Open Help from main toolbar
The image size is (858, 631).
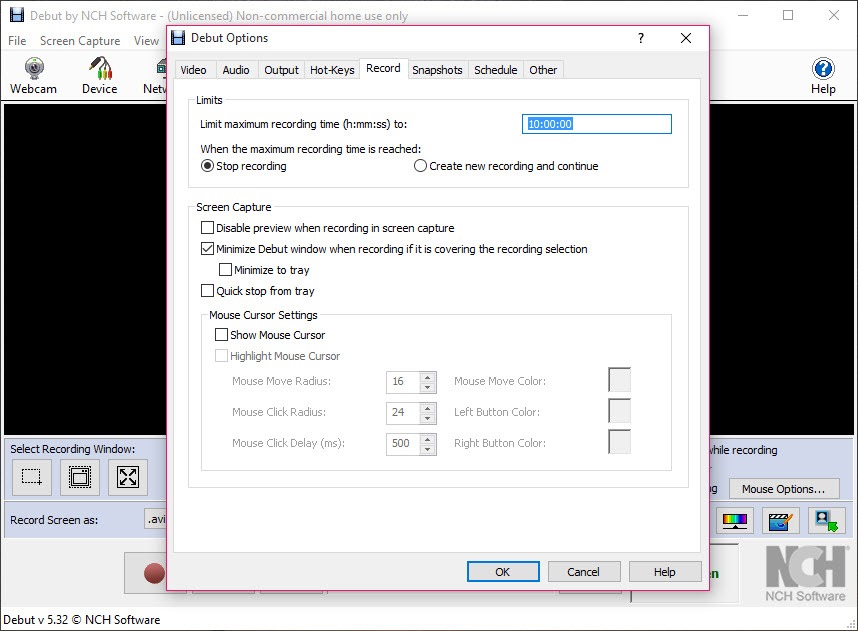(823, 76)
